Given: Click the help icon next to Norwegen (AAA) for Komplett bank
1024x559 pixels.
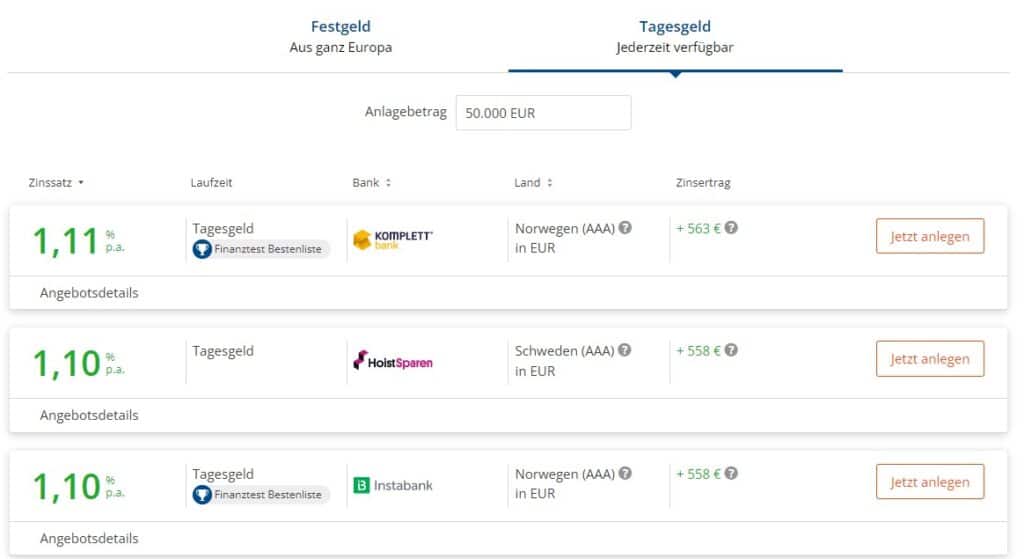Looking at the screenshot, I should 625,228.
